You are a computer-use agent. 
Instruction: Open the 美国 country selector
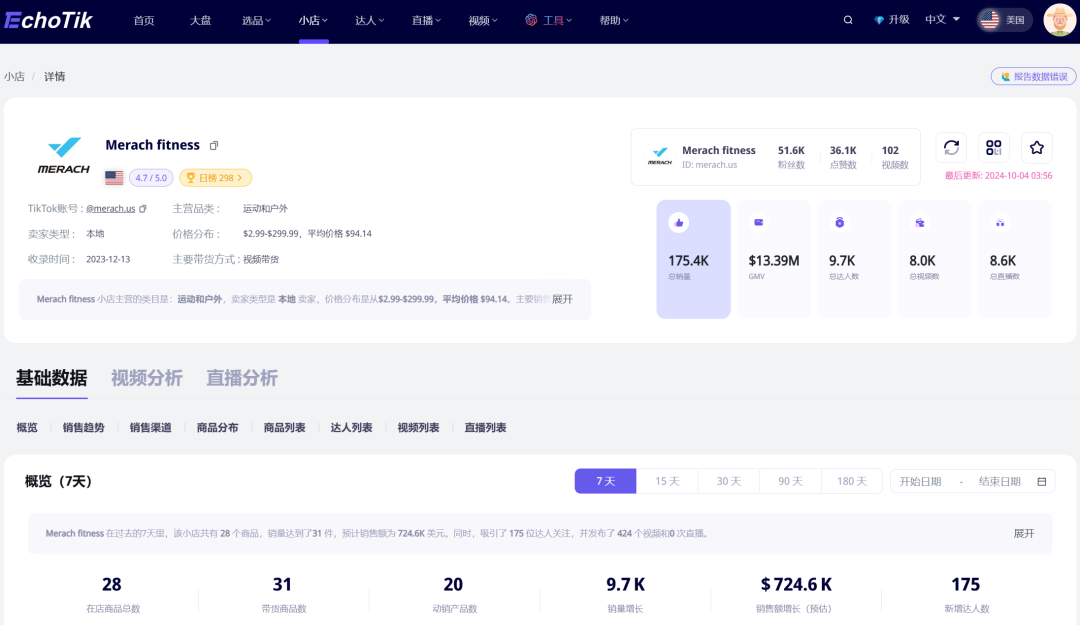1004,20
